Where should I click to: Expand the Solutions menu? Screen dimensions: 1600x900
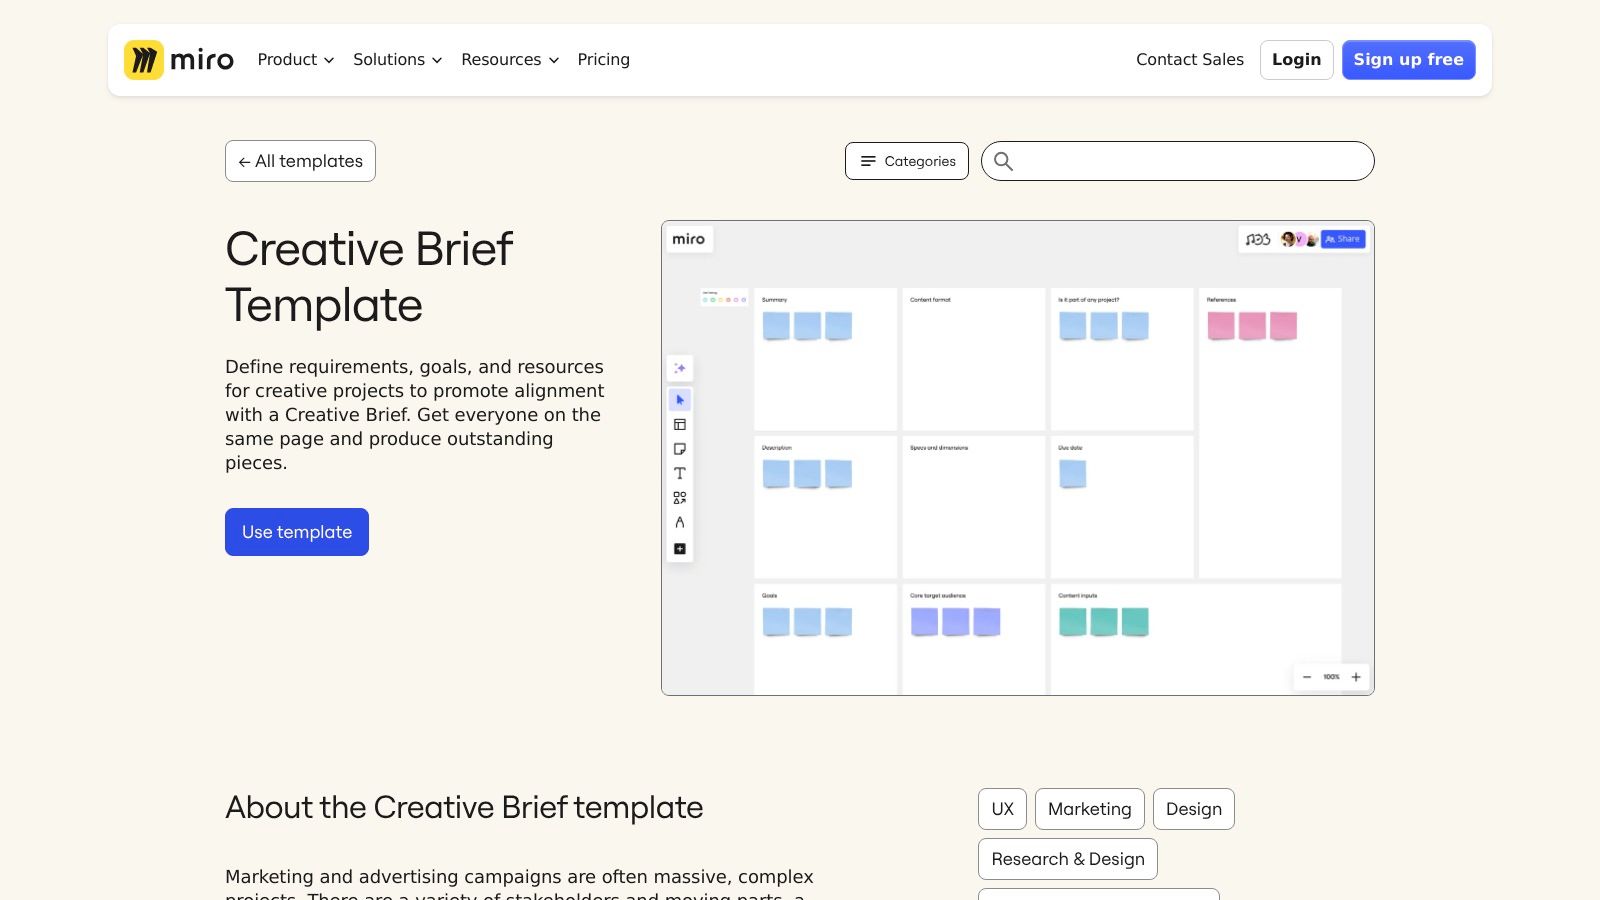coord(397,60)
